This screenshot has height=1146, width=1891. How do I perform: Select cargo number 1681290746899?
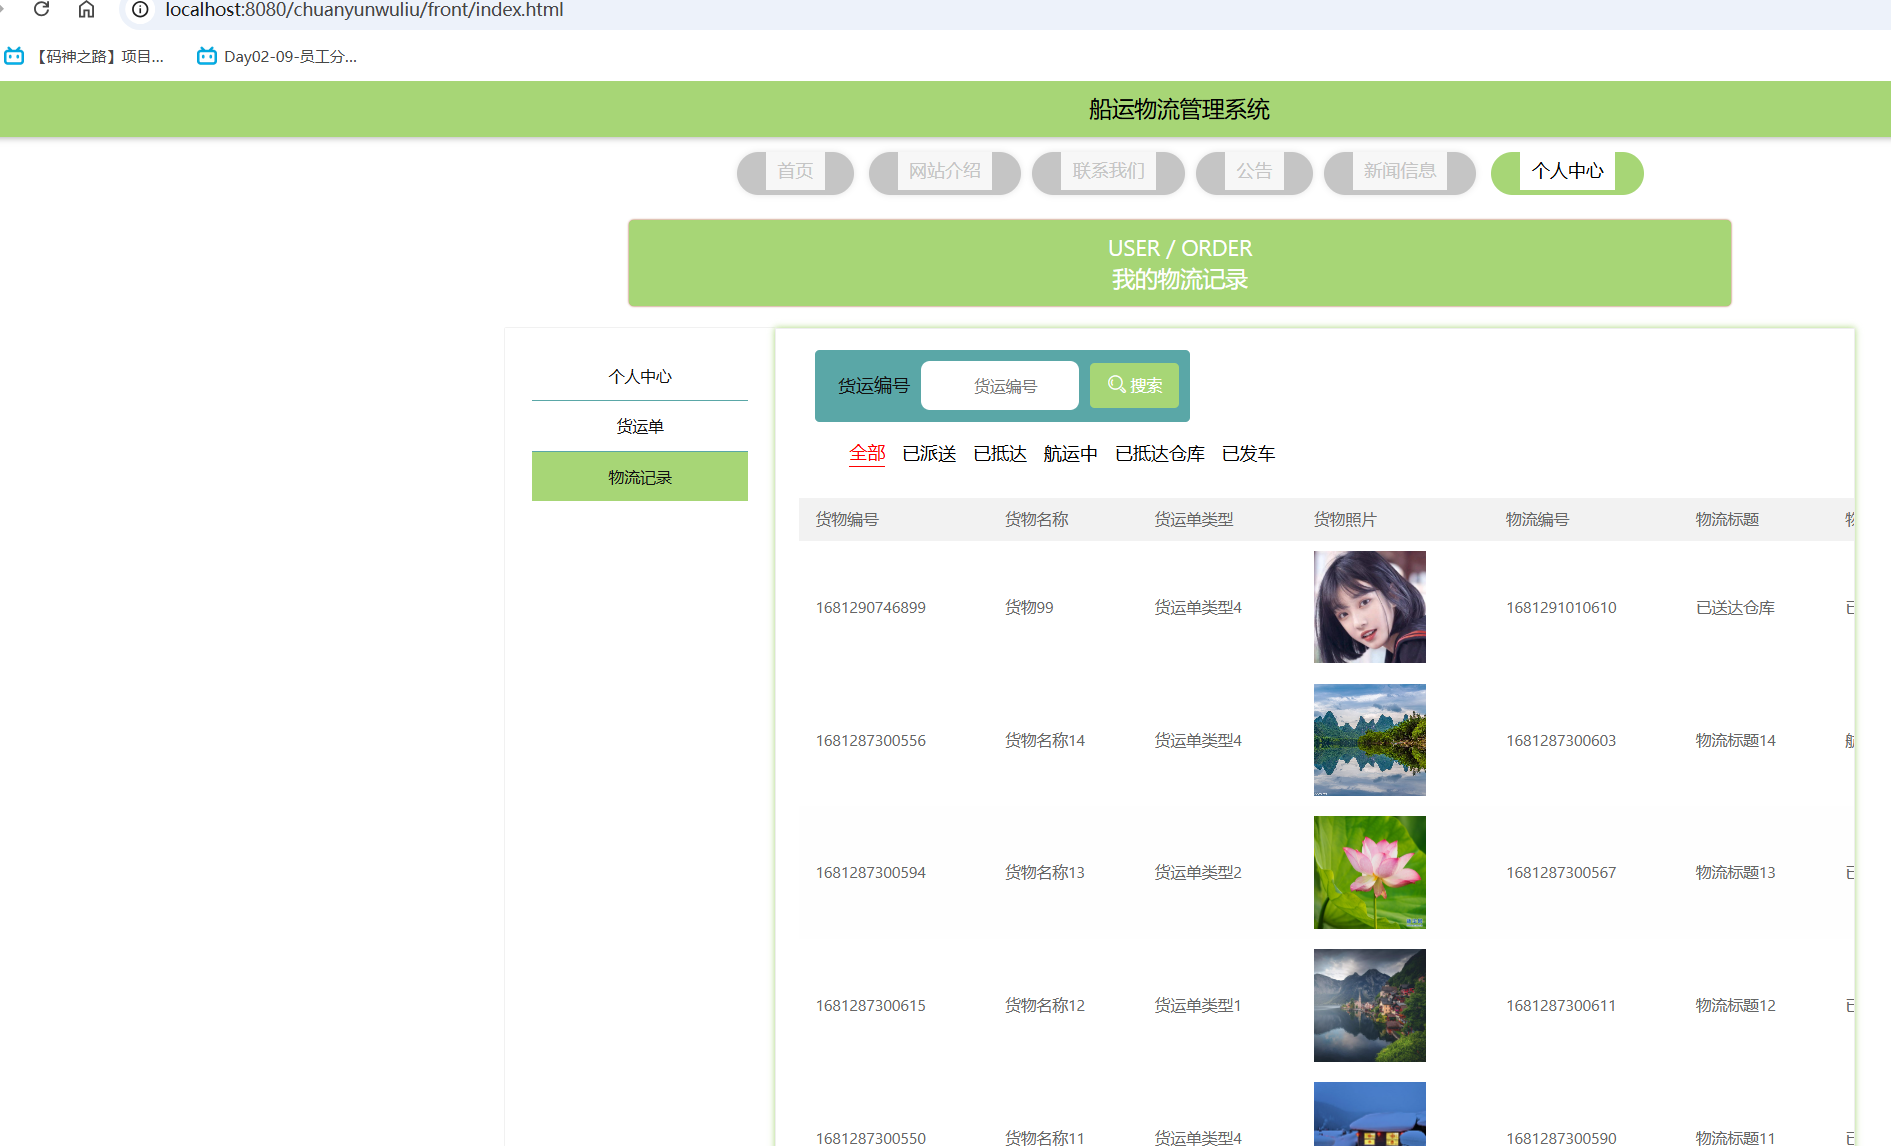click(x=871, y=608)
